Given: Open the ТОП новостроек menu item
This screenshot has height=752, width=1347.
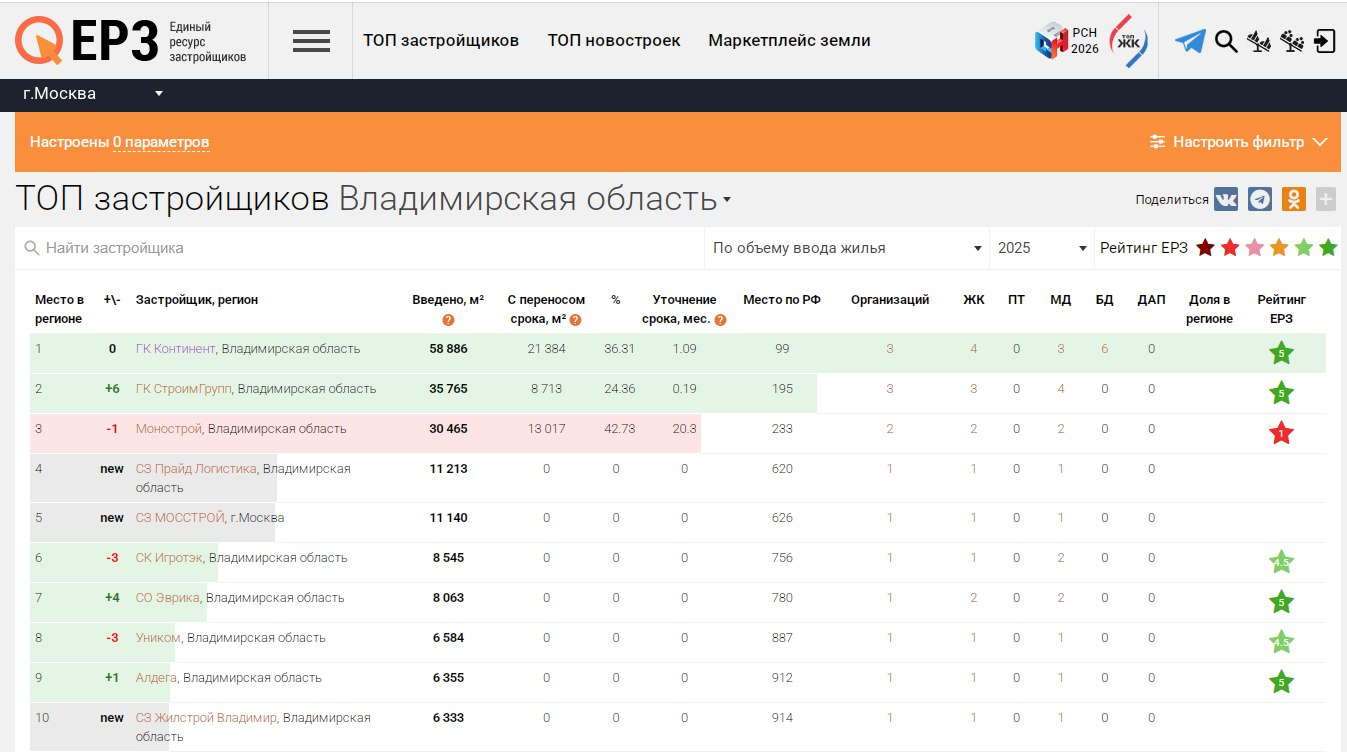Looking at the screenshot, I should coord(614,41).
